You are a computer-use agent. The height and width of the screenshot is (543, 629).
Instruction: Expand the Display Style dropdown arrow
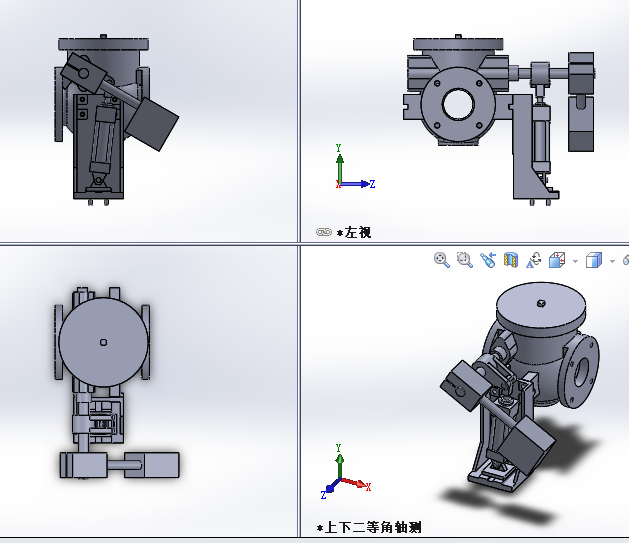tap(612, 261)
